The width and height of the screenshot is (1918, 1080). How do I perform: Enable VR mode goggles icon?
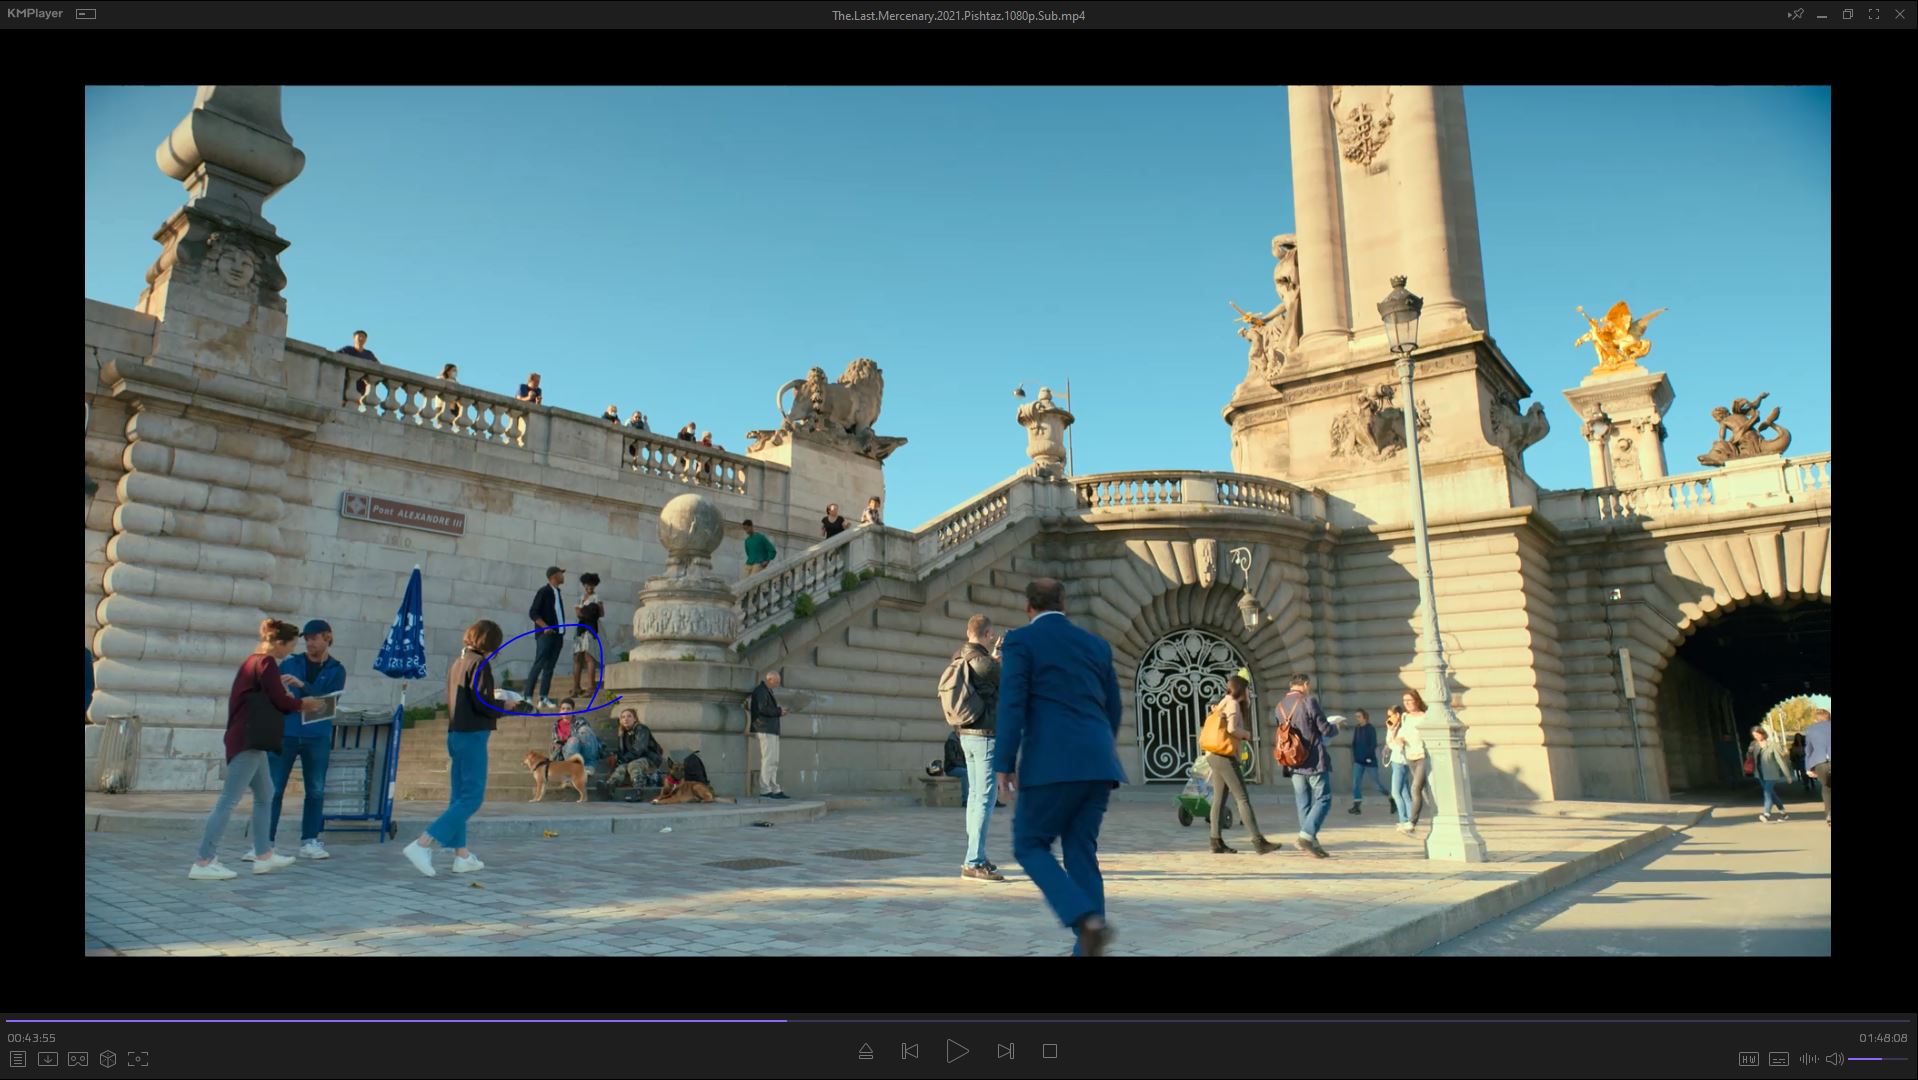pos(78,1059)
